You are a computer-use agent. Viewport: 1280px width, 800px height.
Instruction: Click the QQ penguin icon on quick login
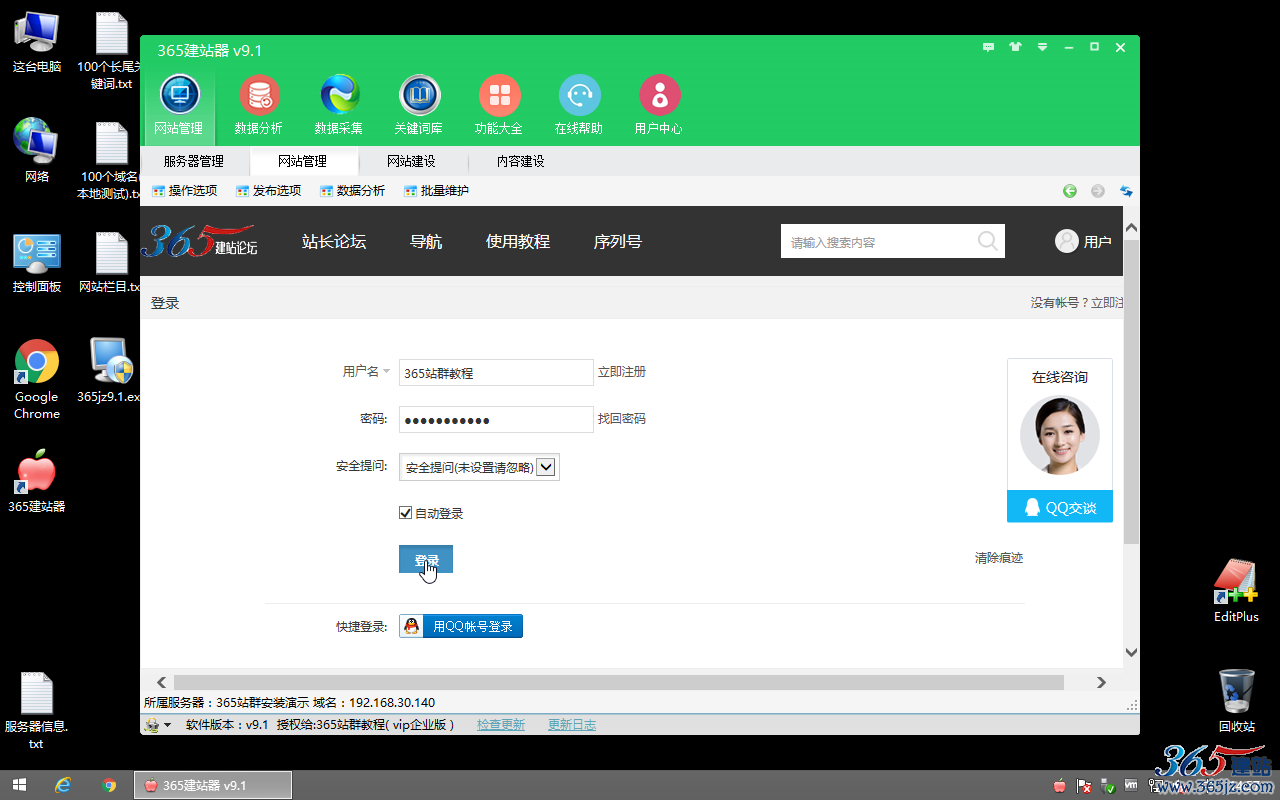tap(411, 626)
